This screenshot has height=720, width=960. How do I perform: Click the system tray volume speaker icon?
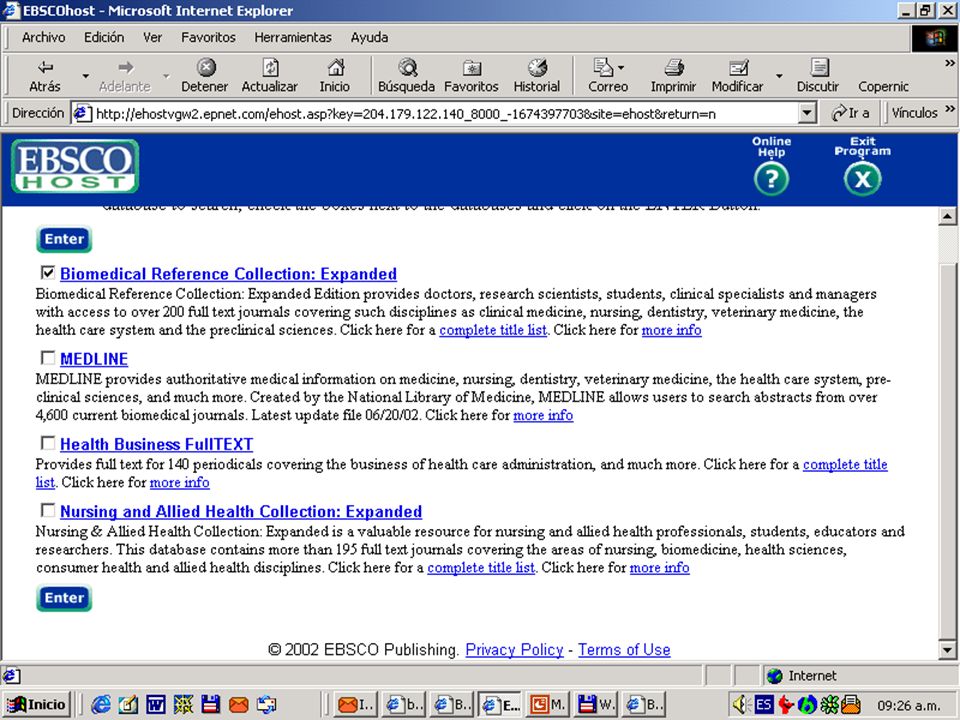click(x=740, y=705)
